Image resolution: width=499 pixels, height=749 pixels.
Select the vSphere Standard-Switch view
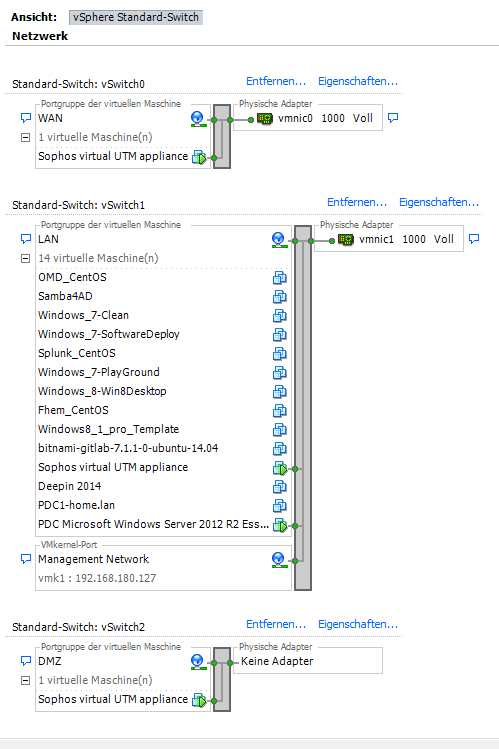click(136, 17)
